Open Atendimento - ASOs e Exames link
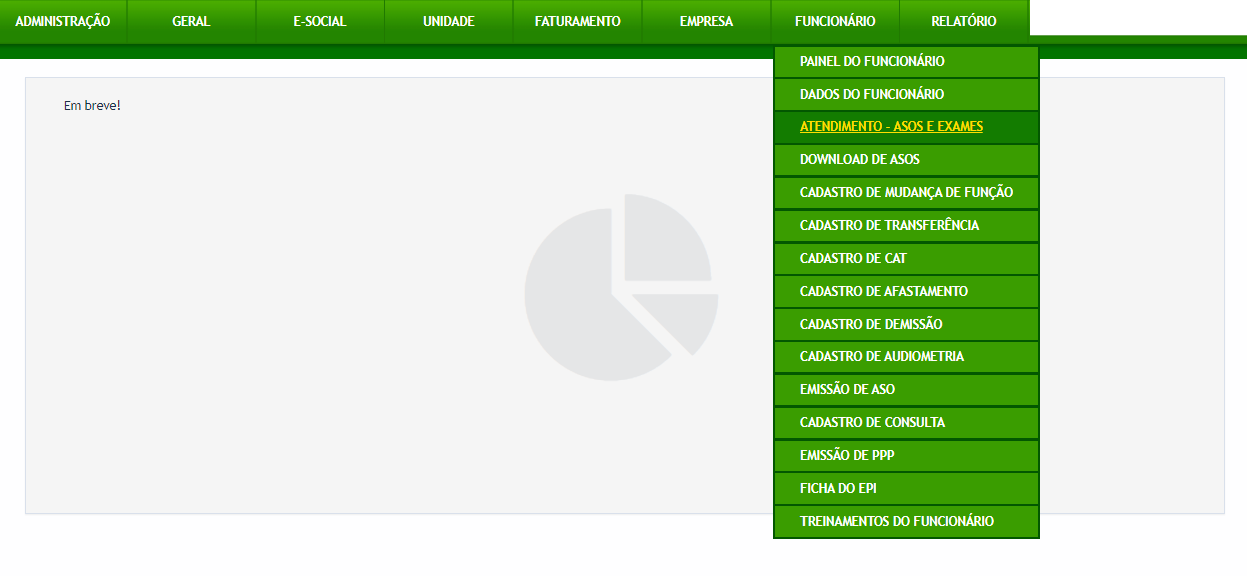Screen dimensions: 1247x576 click(906, 127)
